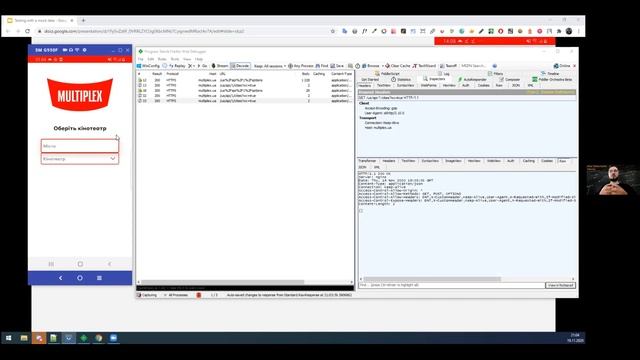Image resolution: width=640 pixels, height=360 pixels.
Task: Toggle the Decode toolbar button
Action: 240,66
